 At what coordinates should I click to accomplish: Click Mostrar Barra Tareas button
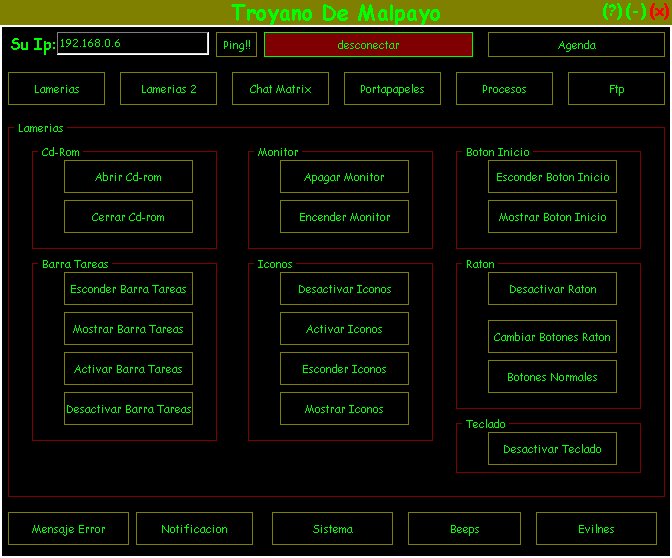coord(128,329)
